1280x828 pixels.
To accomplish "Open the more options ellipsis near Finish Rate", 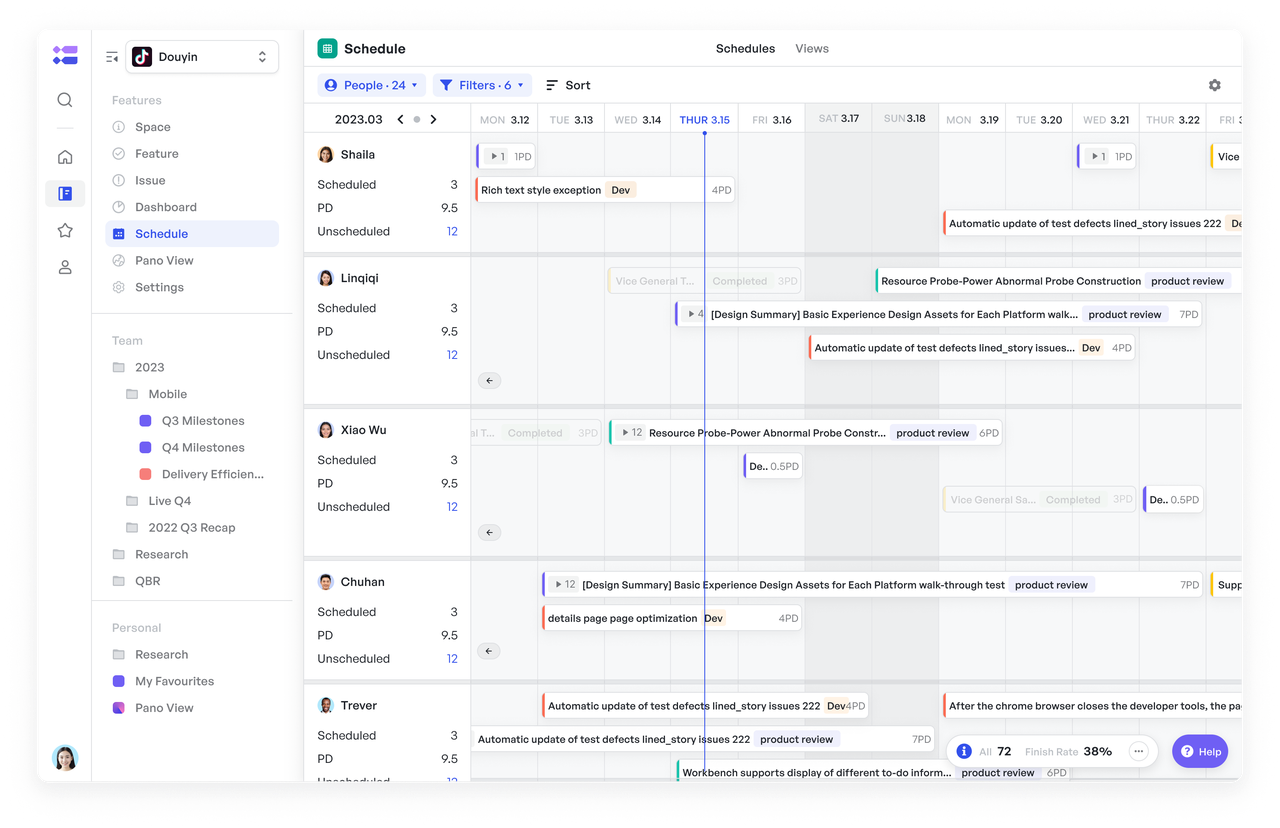I will [x=1138, y=751].
